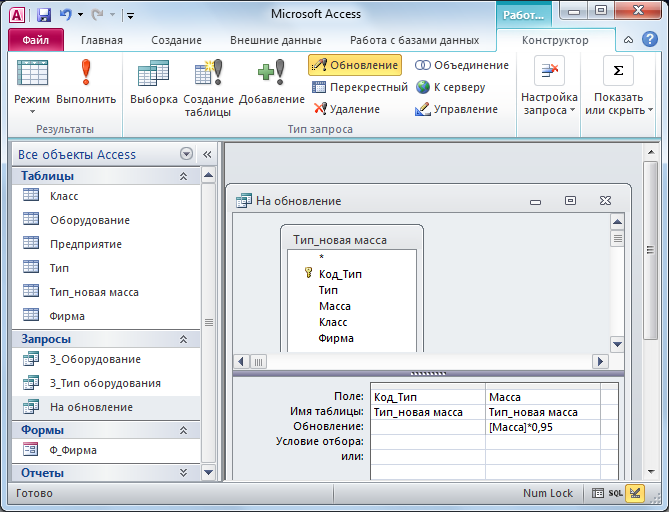
Task: Choose Удаление query type
Action: tap(346, 109)
